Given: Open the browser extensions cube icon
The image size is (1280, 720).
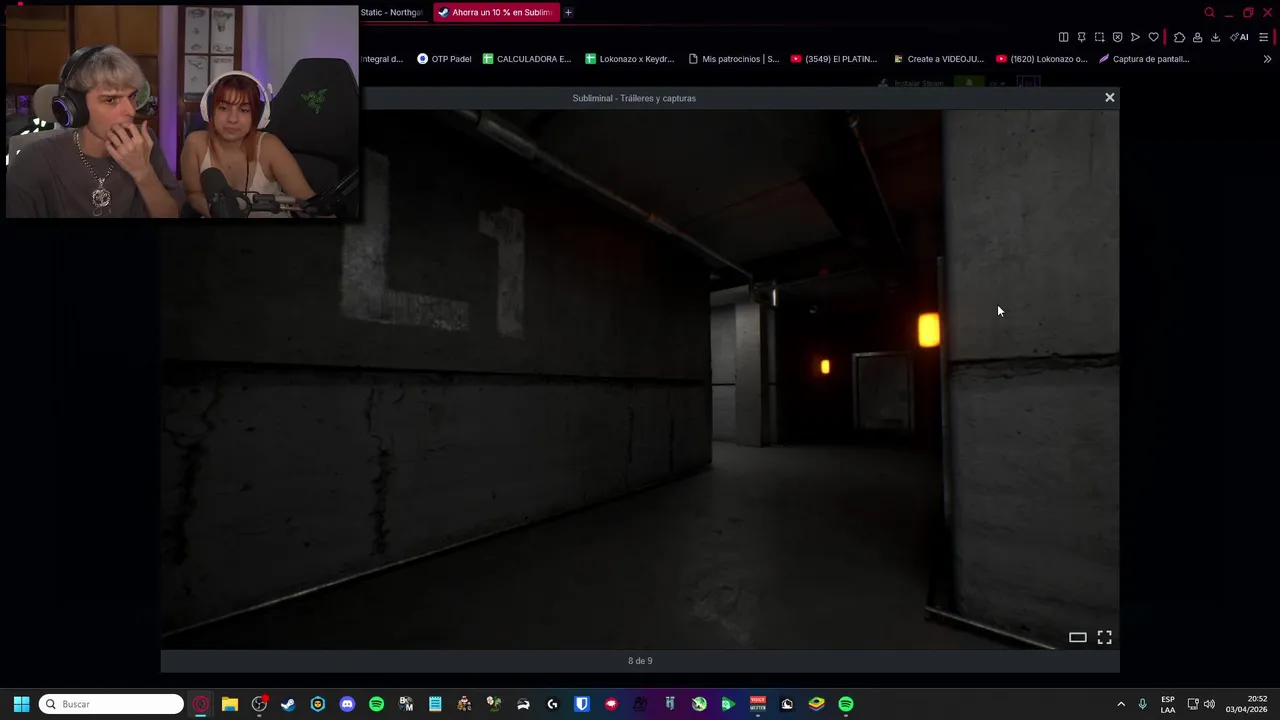Looking at the screenshot, I should 1179,37.
